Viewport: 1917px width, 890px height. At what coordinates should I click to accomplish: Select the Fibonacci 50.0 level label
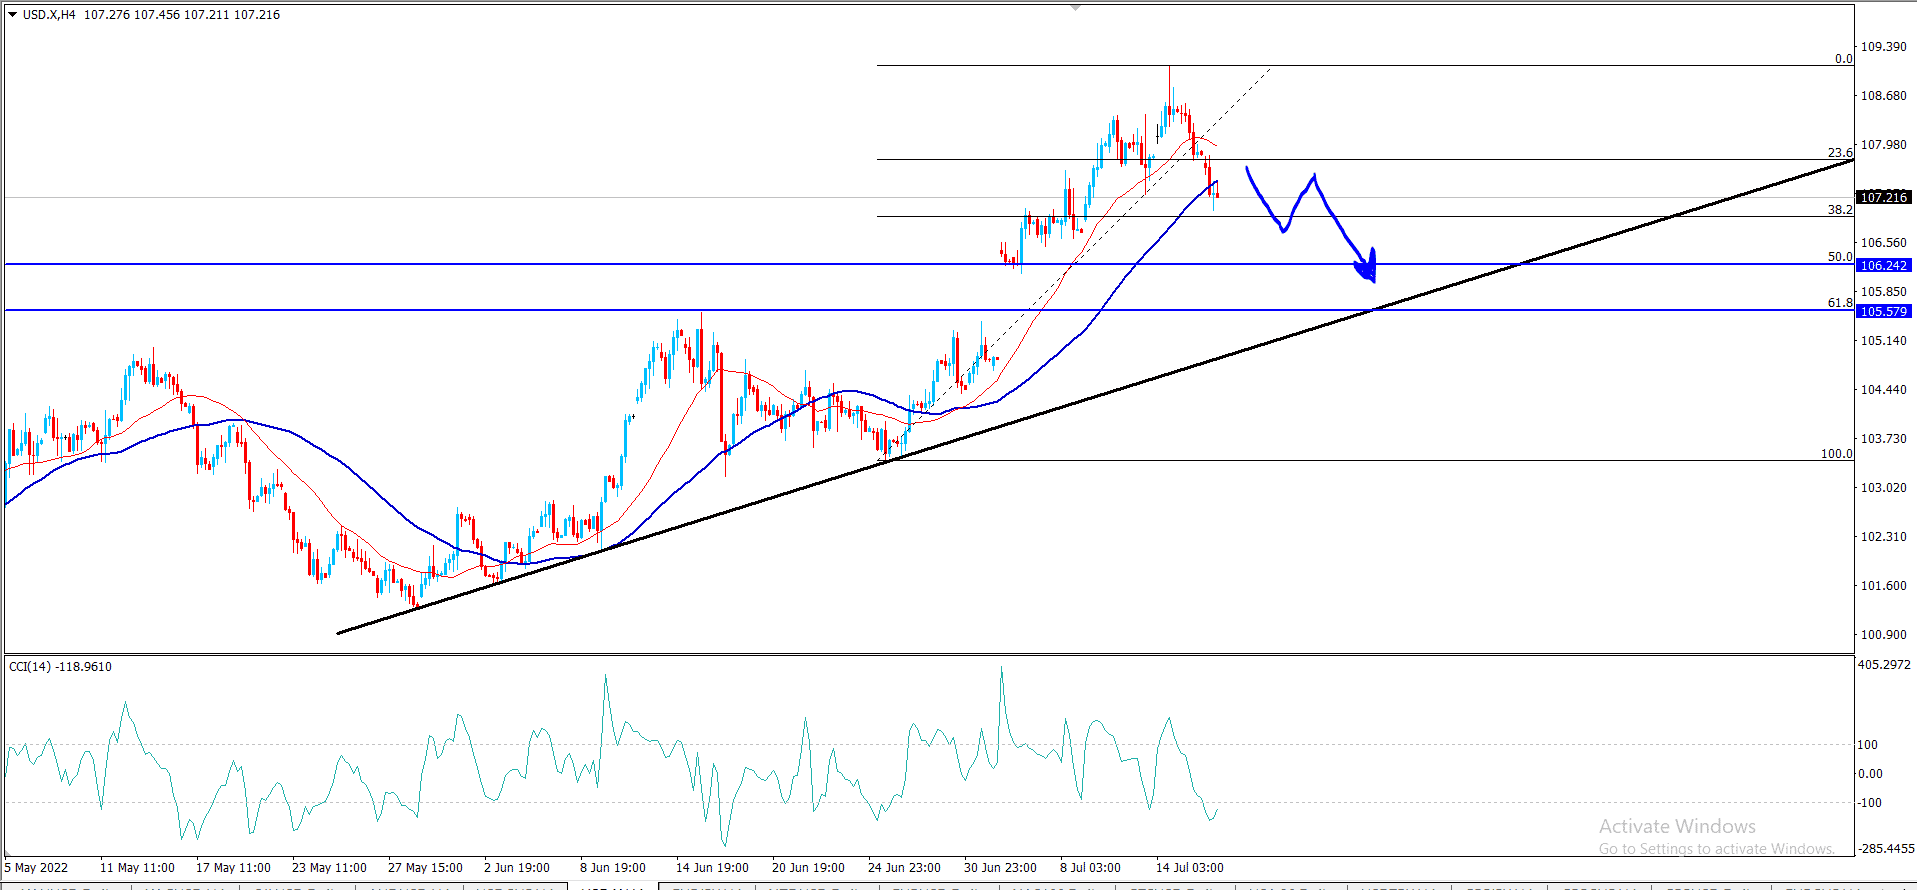coord(1840,257)
